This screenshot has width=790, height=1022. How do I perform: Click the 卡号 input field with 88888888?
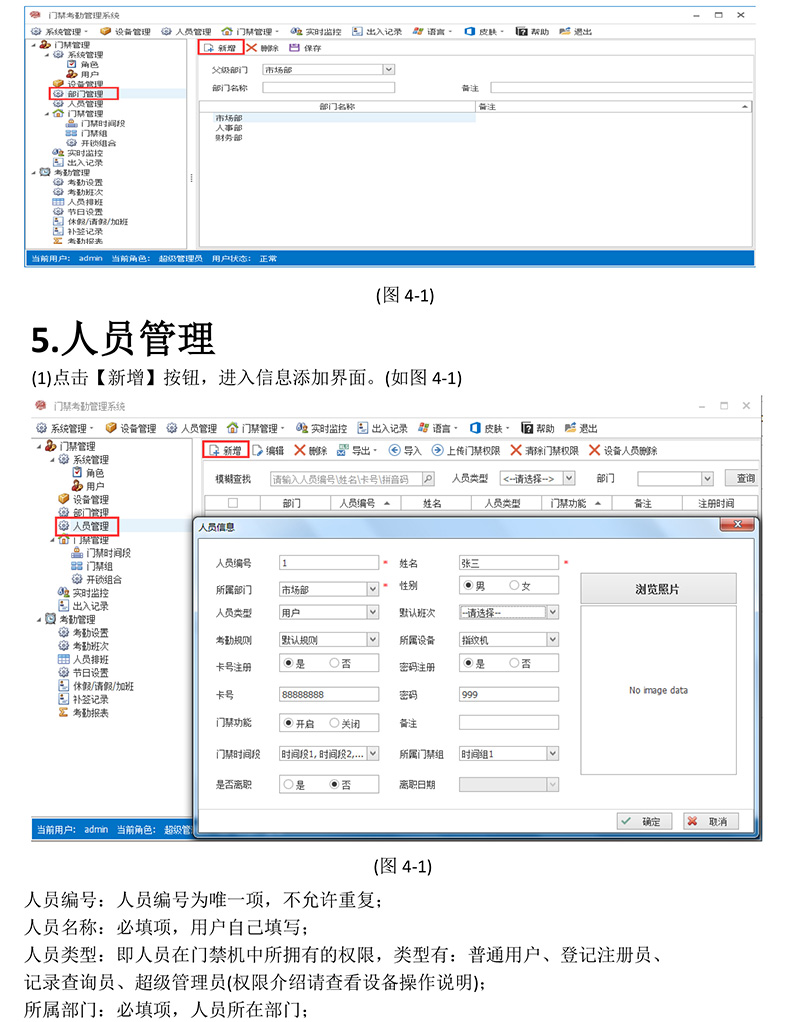329,694
